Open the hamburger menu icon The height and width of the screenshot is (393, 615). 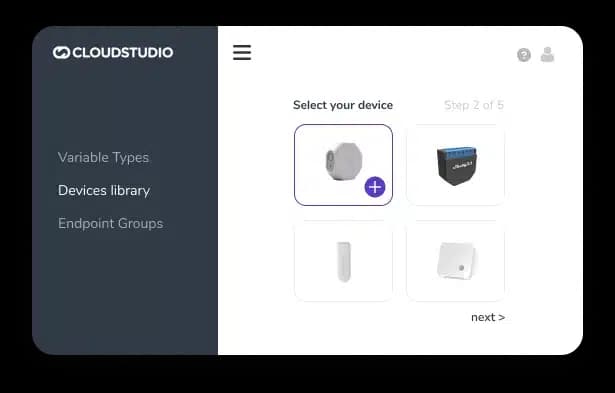click(242, 53)
